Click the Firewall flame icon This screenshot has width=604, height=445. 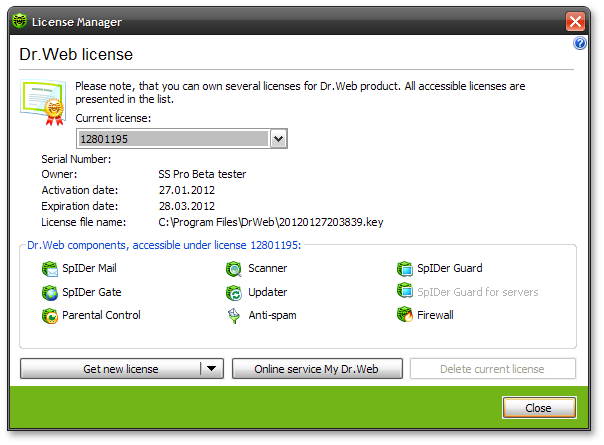click(405, 314)
